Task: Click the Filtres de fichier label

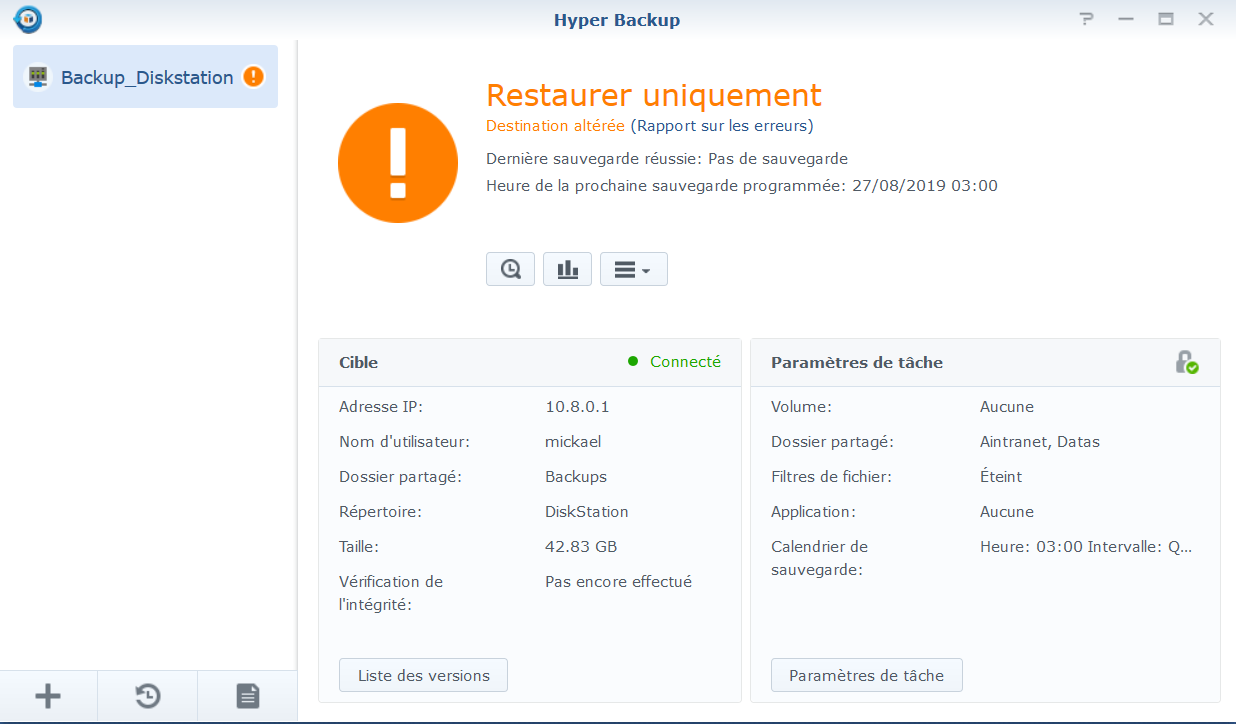Action: coord(831,477)
